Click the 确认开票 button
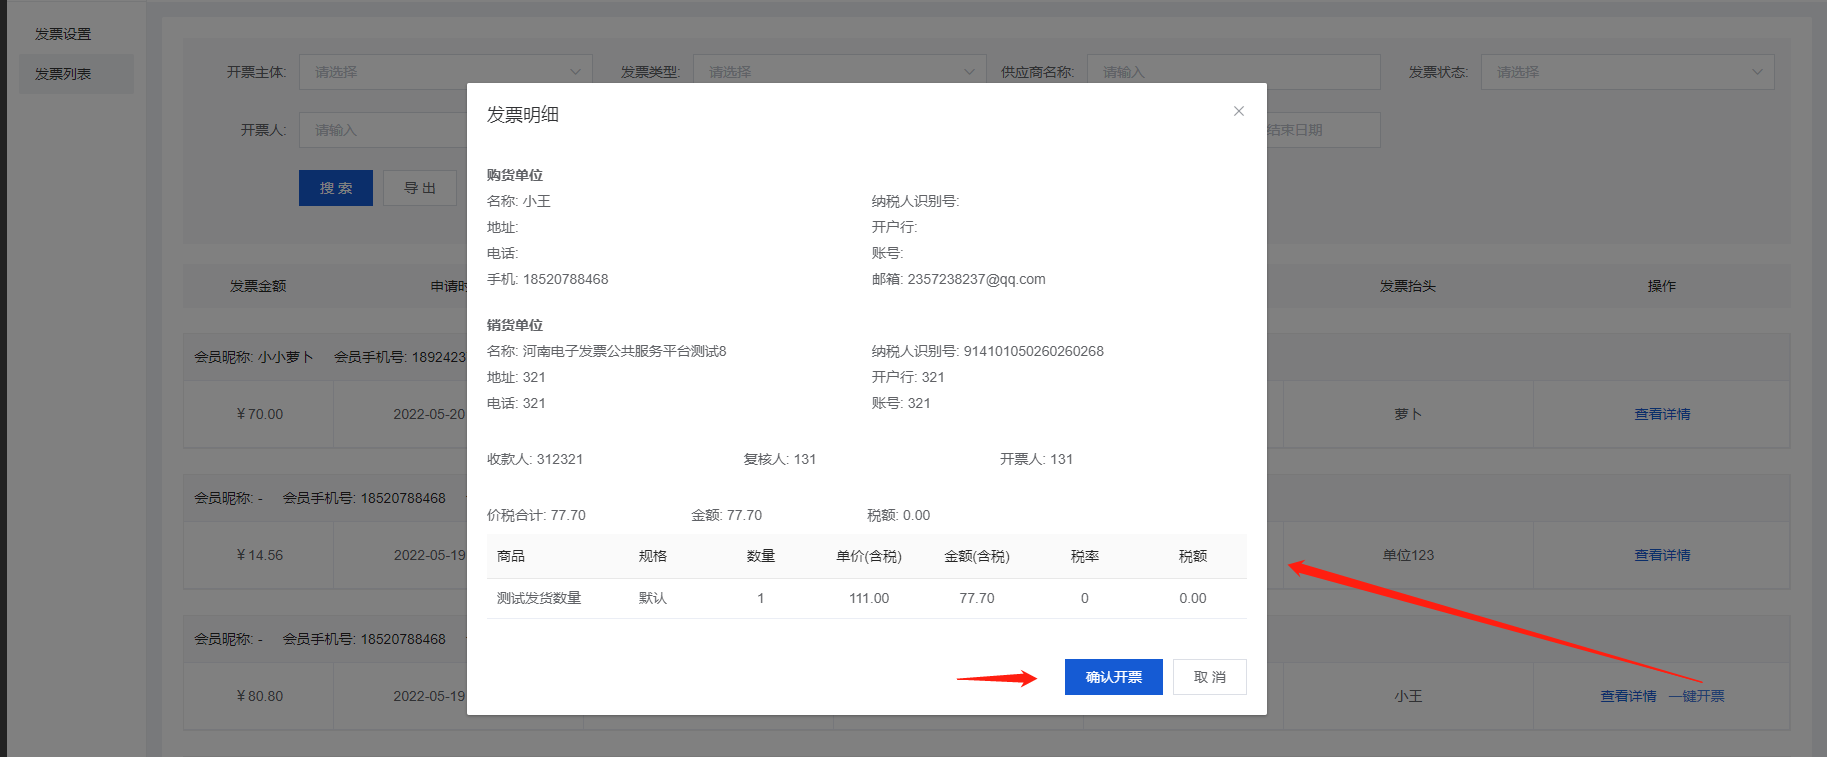This screenshot has height=757, width=1827. (x=1113, y=677)
